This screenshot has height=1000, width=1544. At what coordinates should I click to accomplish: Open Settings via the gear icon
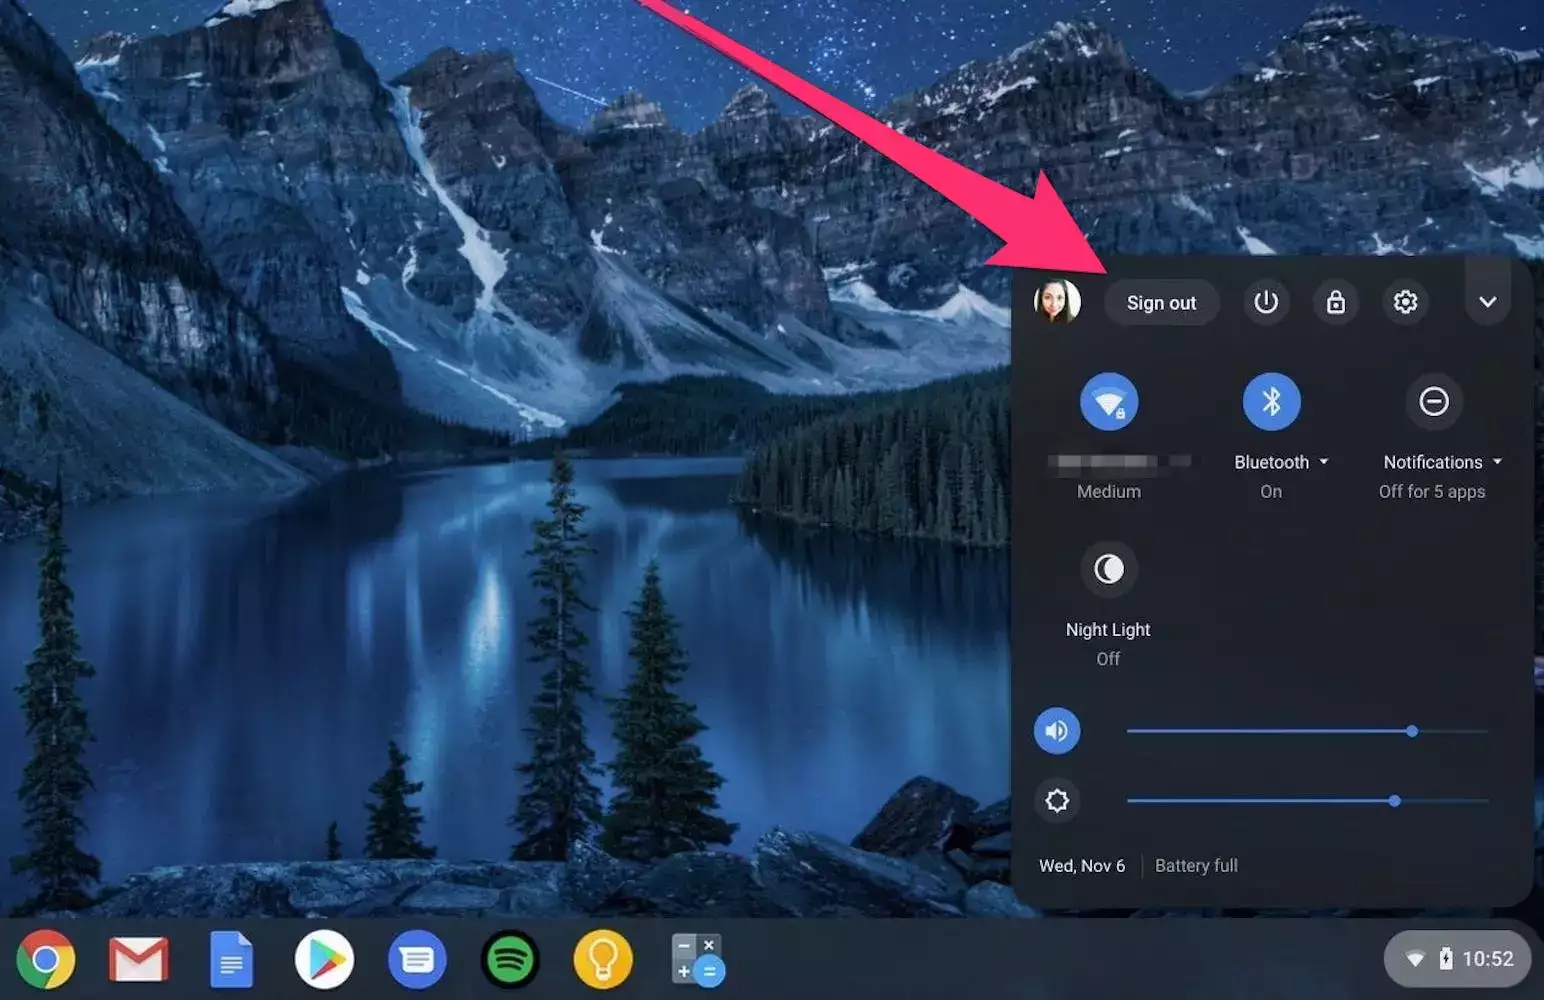coord(1405,302)
